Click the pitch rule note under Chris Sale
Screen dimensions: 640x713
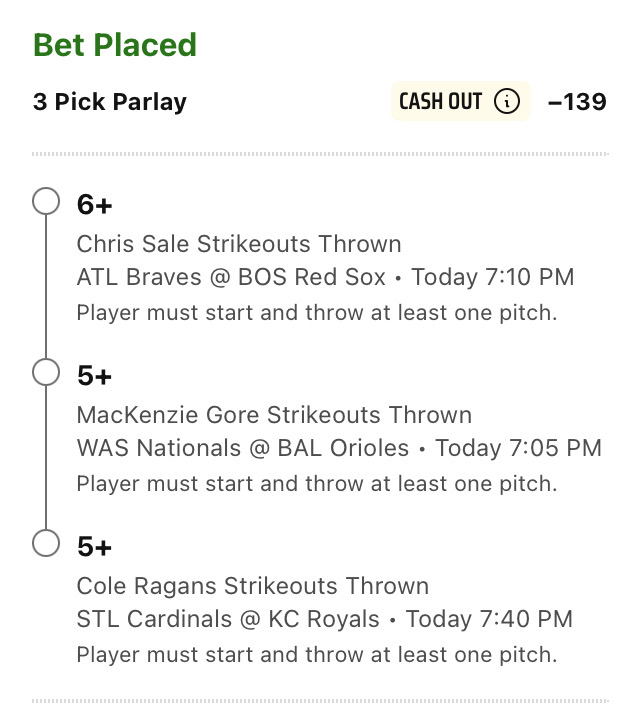coord(317,313)
